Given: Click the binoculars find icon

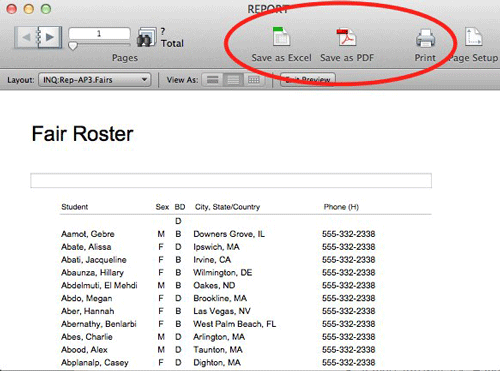Looking at the screenshot, I should point(147,37).
